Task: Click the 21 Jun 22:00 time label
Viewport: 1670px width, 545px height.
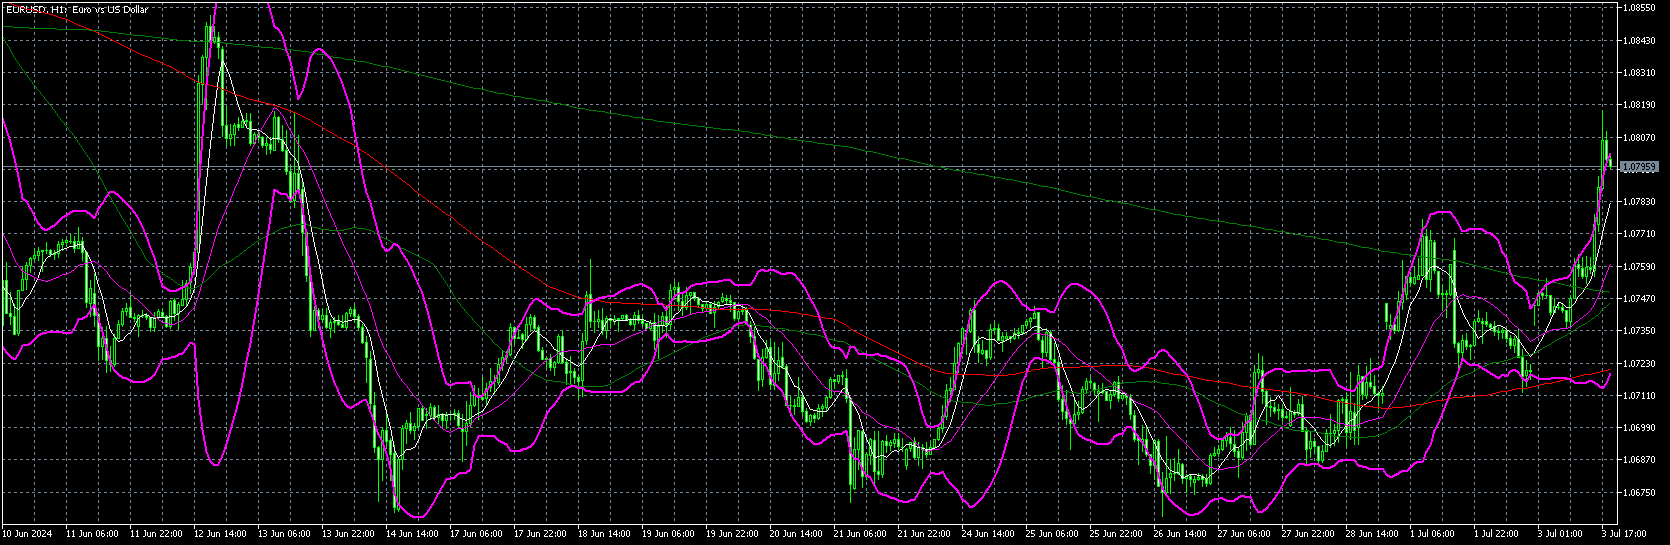Action: click(x=924, y=536)
